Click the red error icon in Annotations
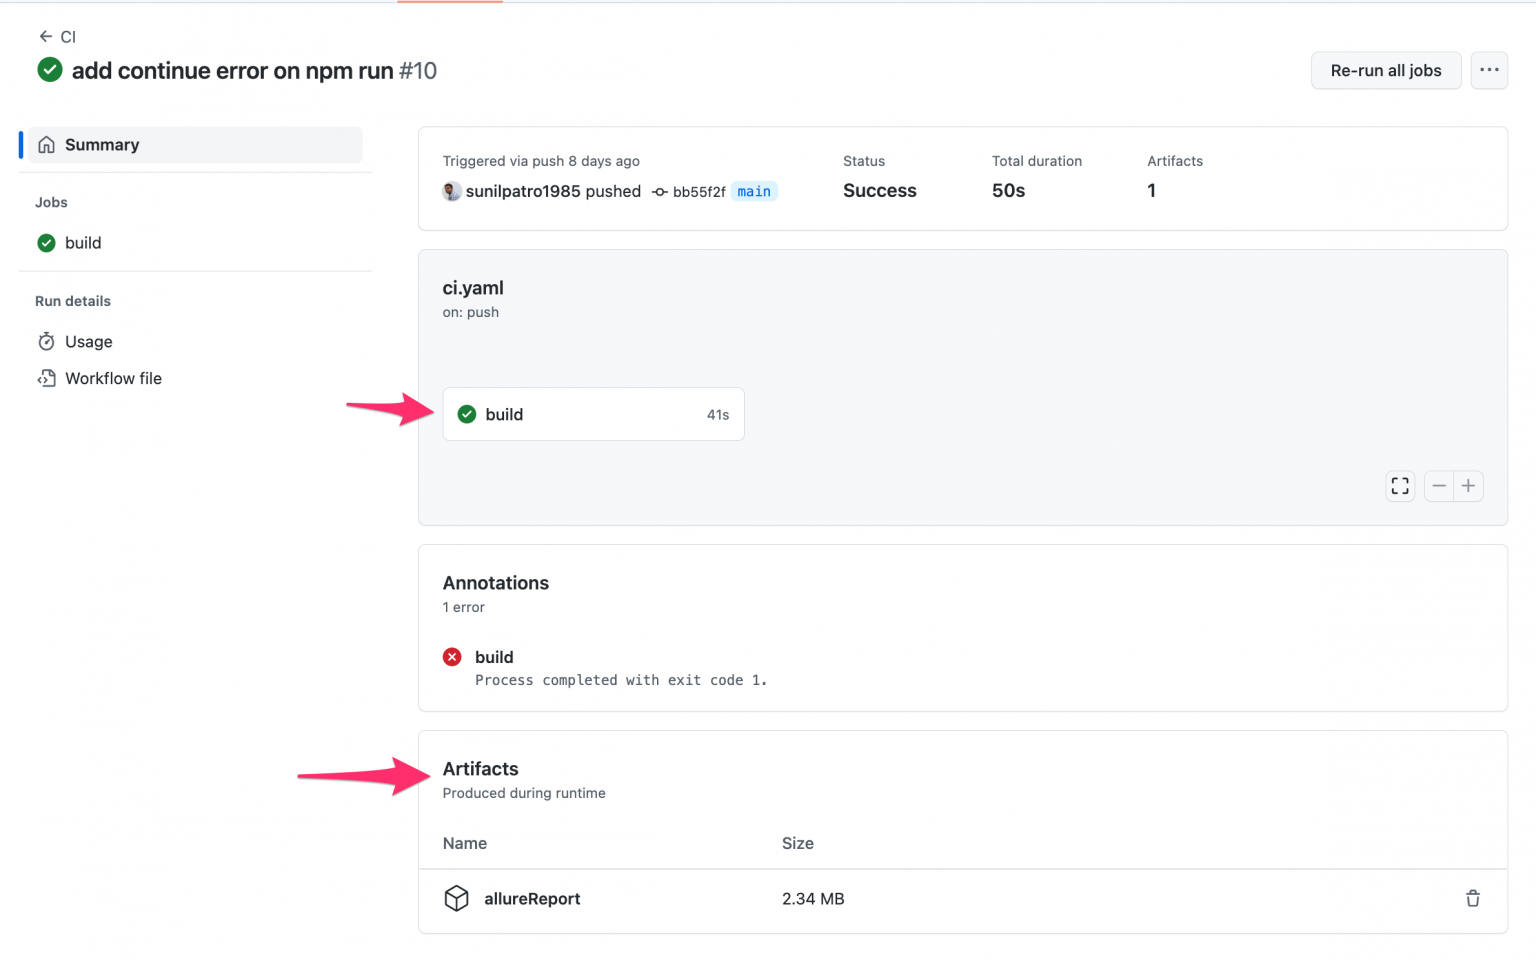 453,657
